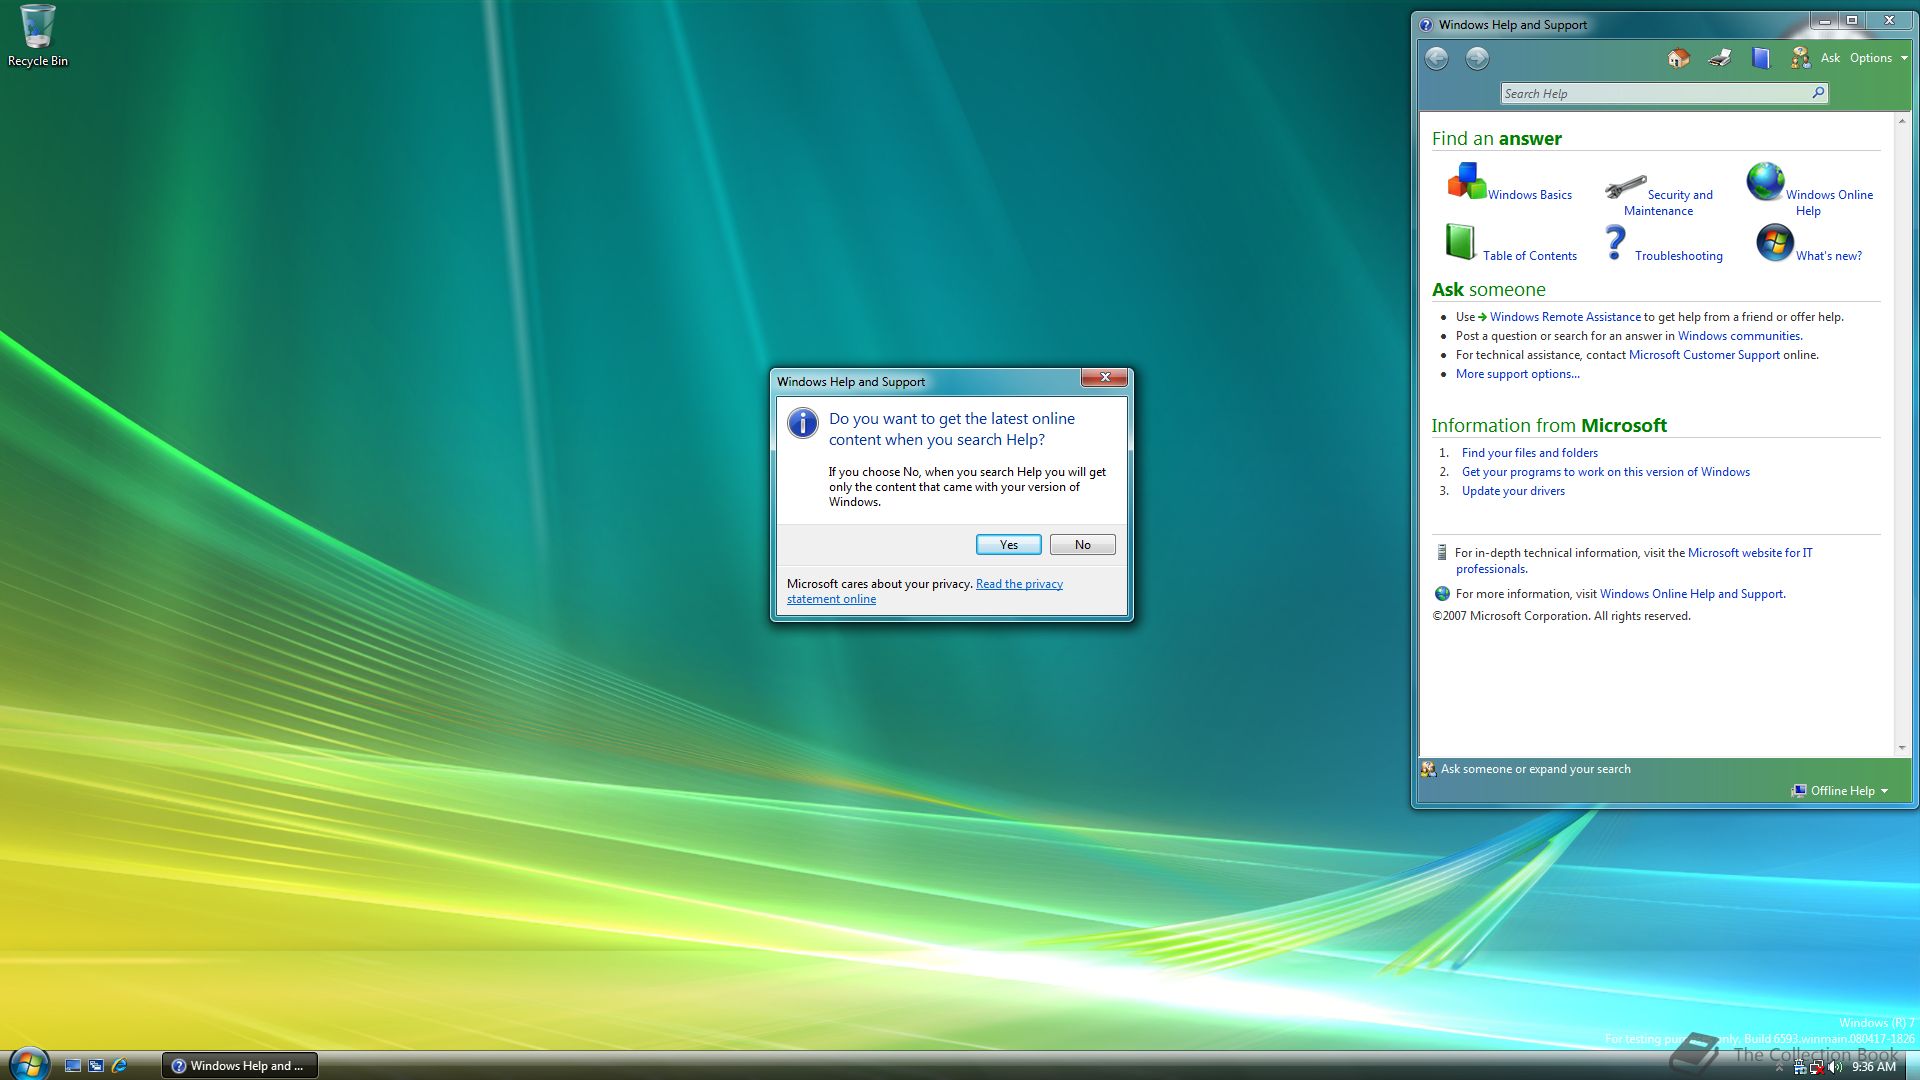This screenshot has width=1920, height=1080.
Task: Open Find your files and folders
Action: point(1530,453)
